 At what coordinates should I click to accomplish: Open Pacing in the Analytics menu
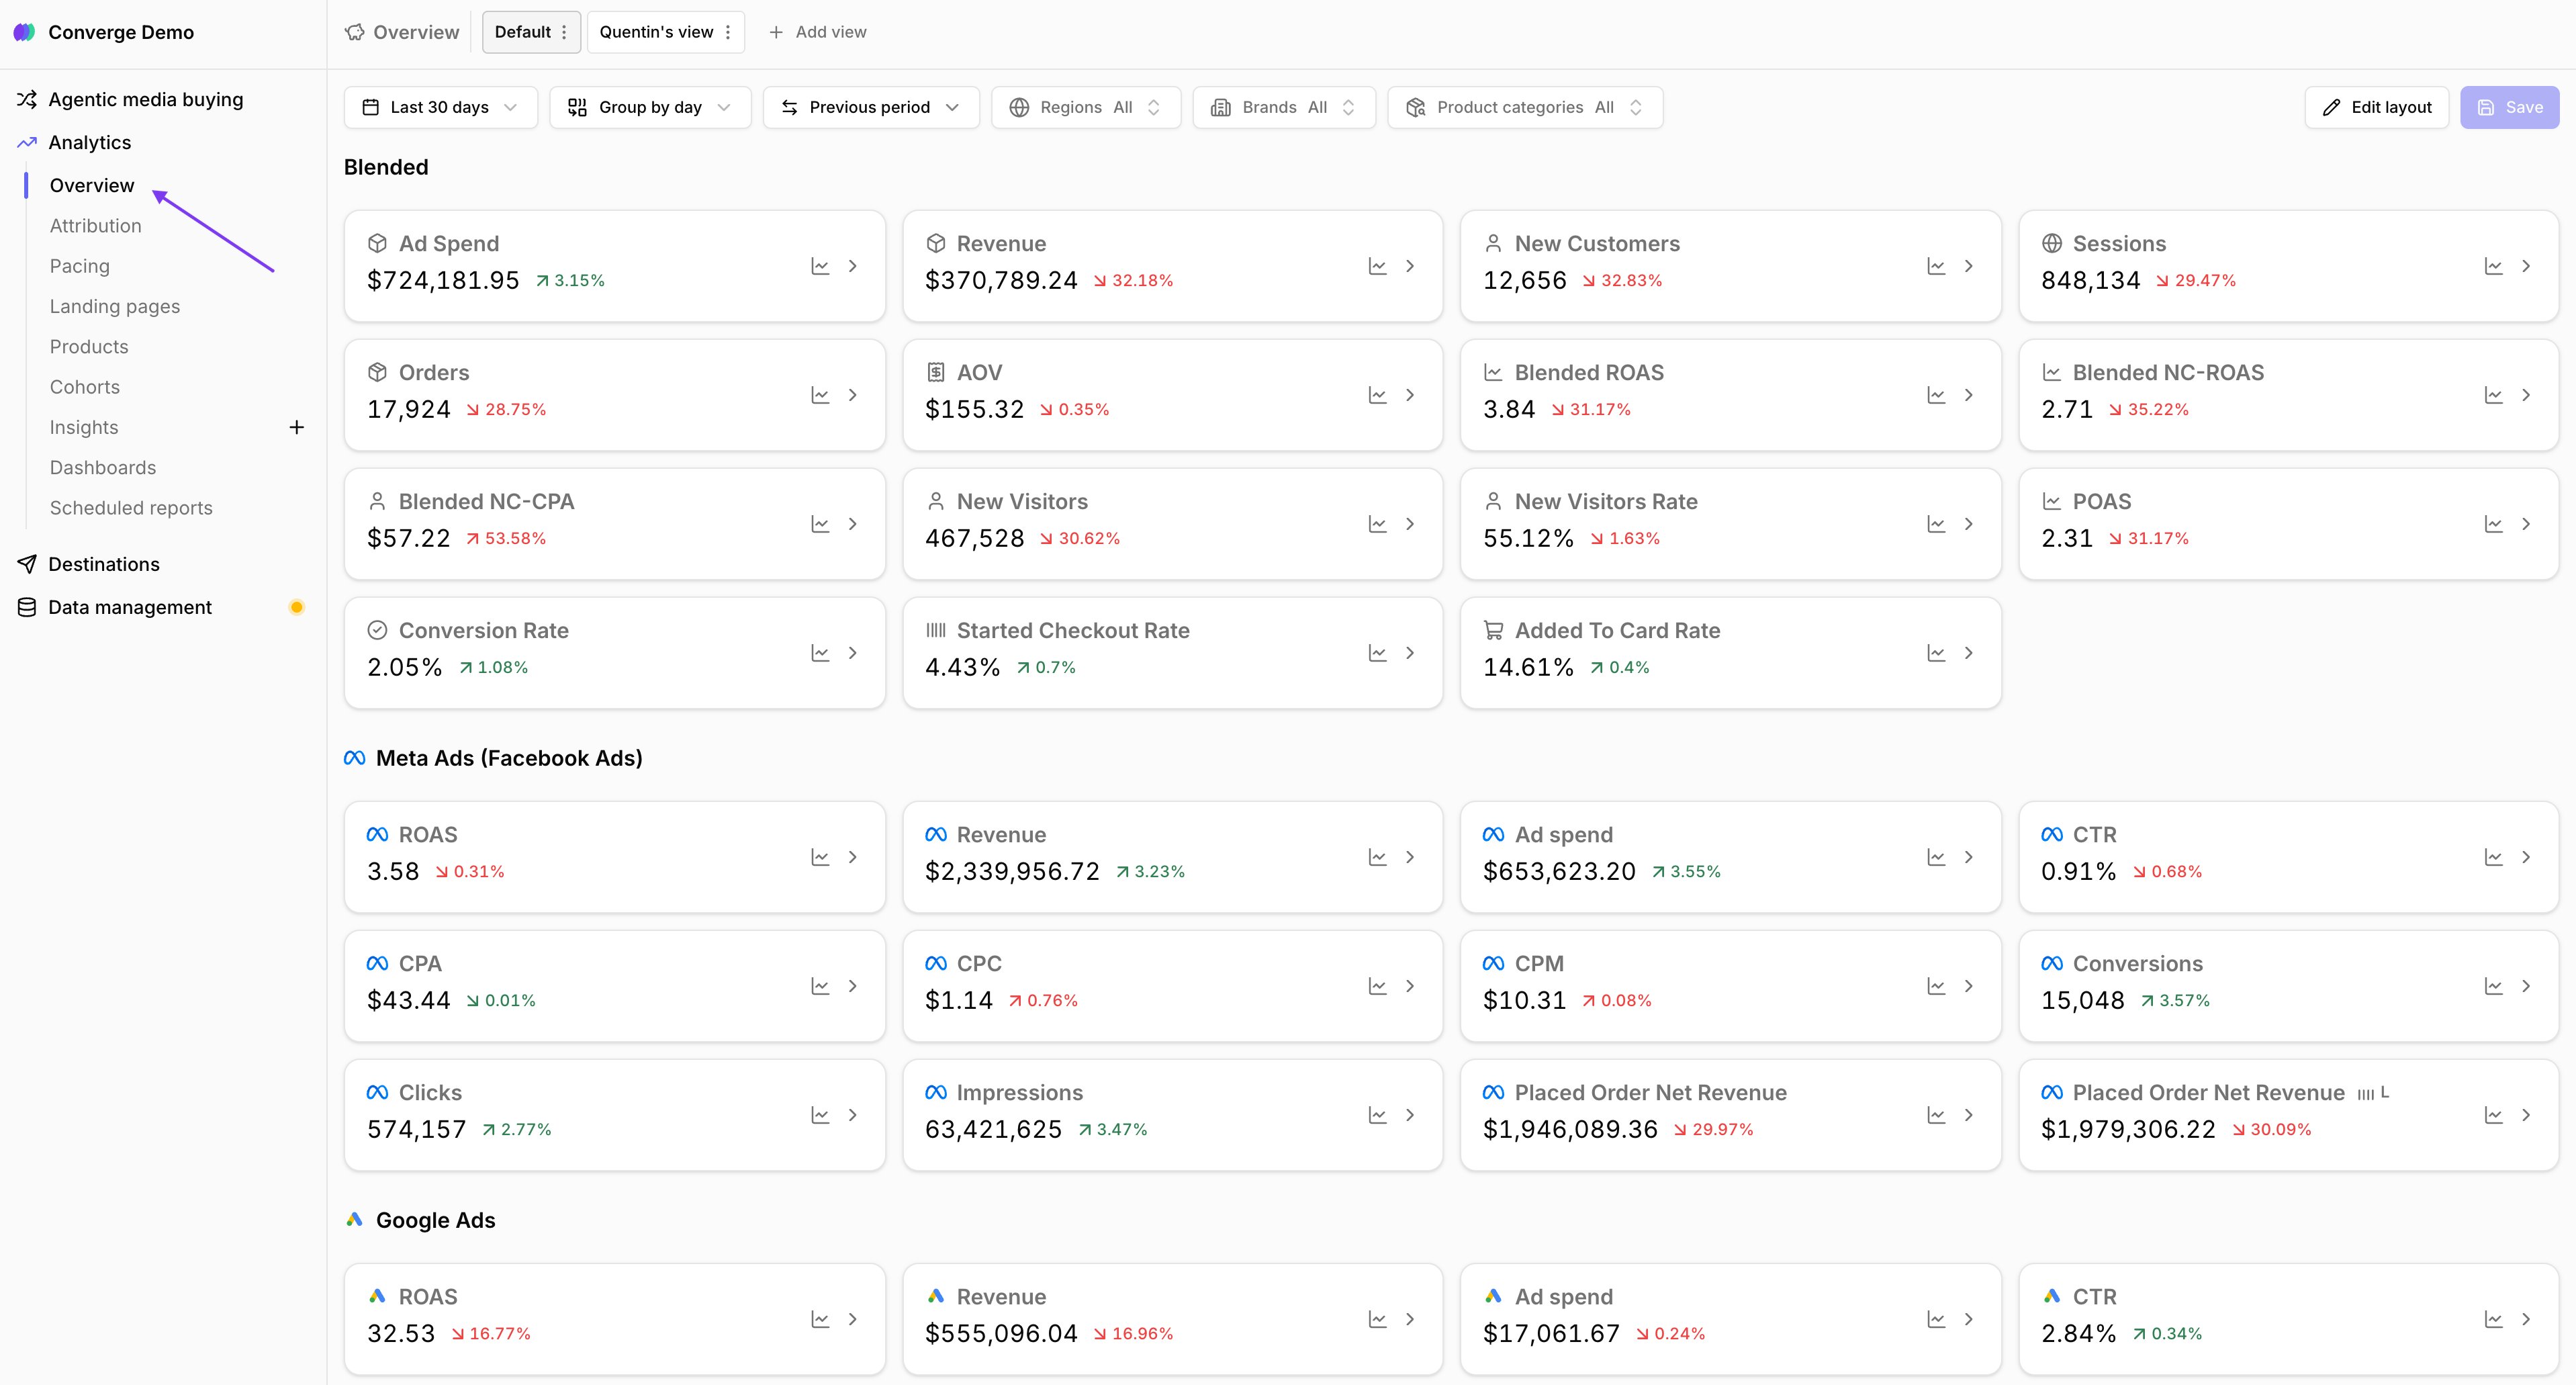(x=80, y=266)
